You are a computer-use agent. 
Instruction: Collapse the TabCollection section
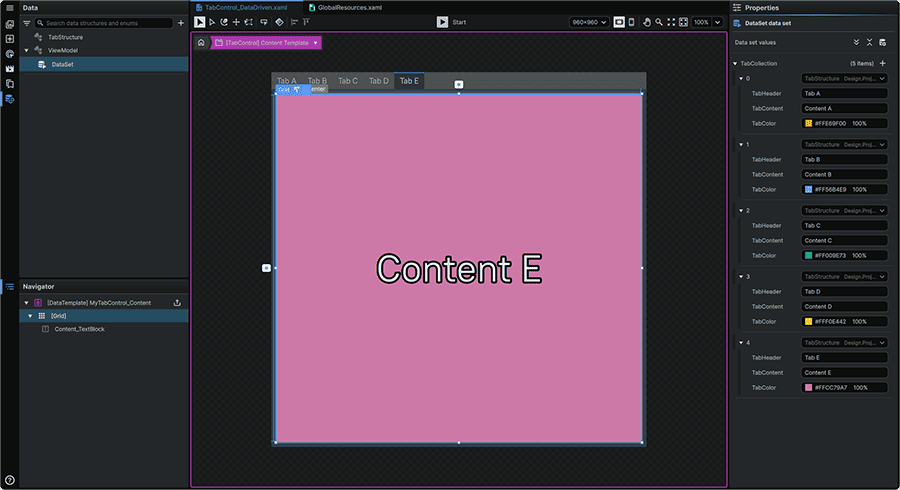point(735,64)
